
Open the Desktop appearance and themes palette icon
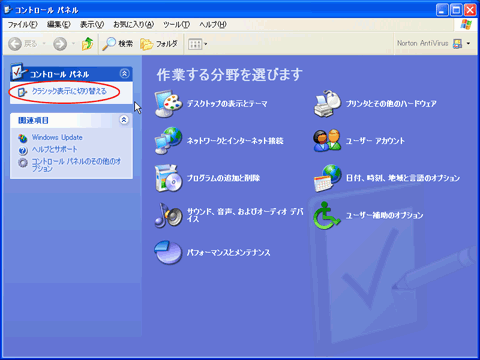(168, 104)
